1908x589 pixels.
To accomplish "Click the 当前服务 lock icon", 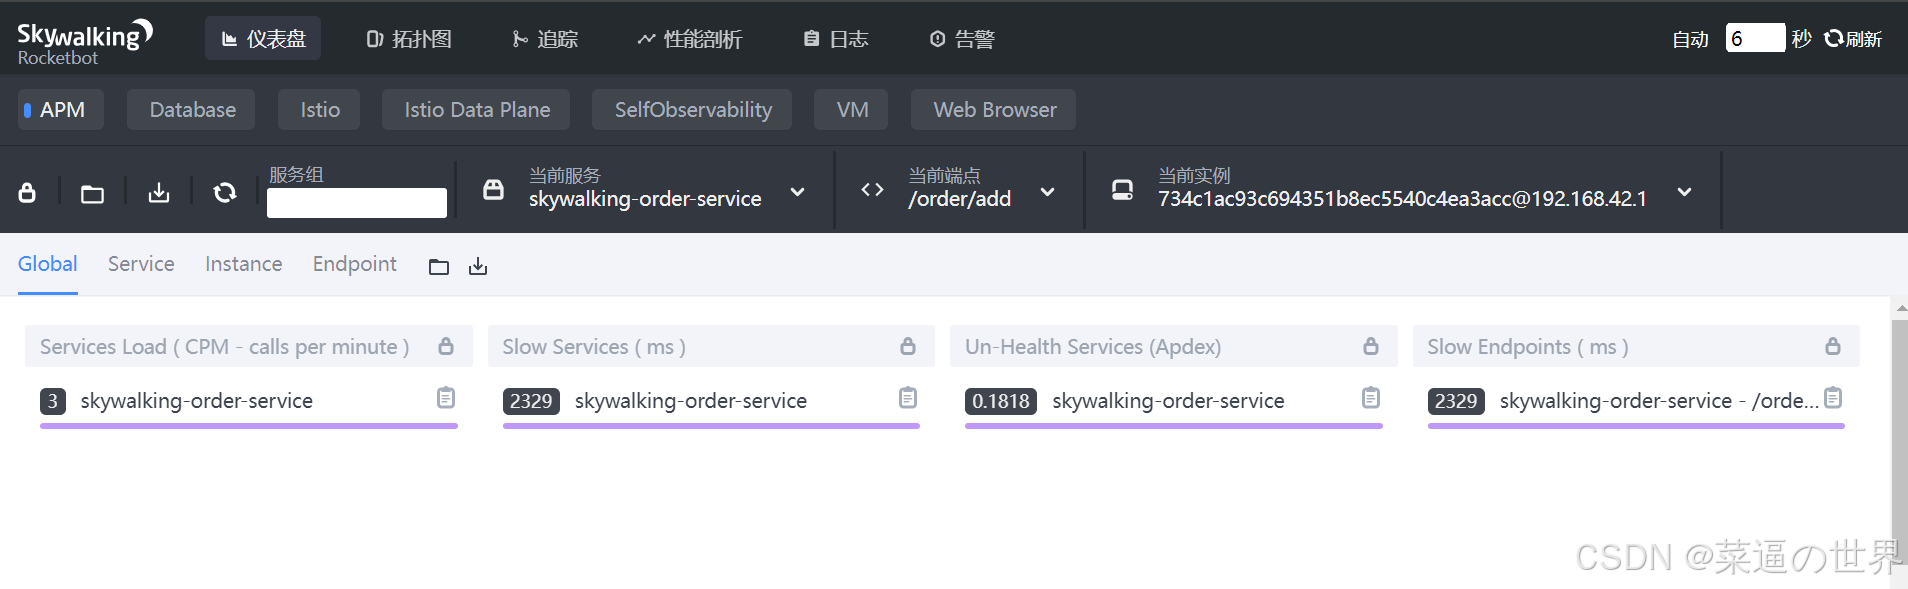I will click(x=493, y=189).
